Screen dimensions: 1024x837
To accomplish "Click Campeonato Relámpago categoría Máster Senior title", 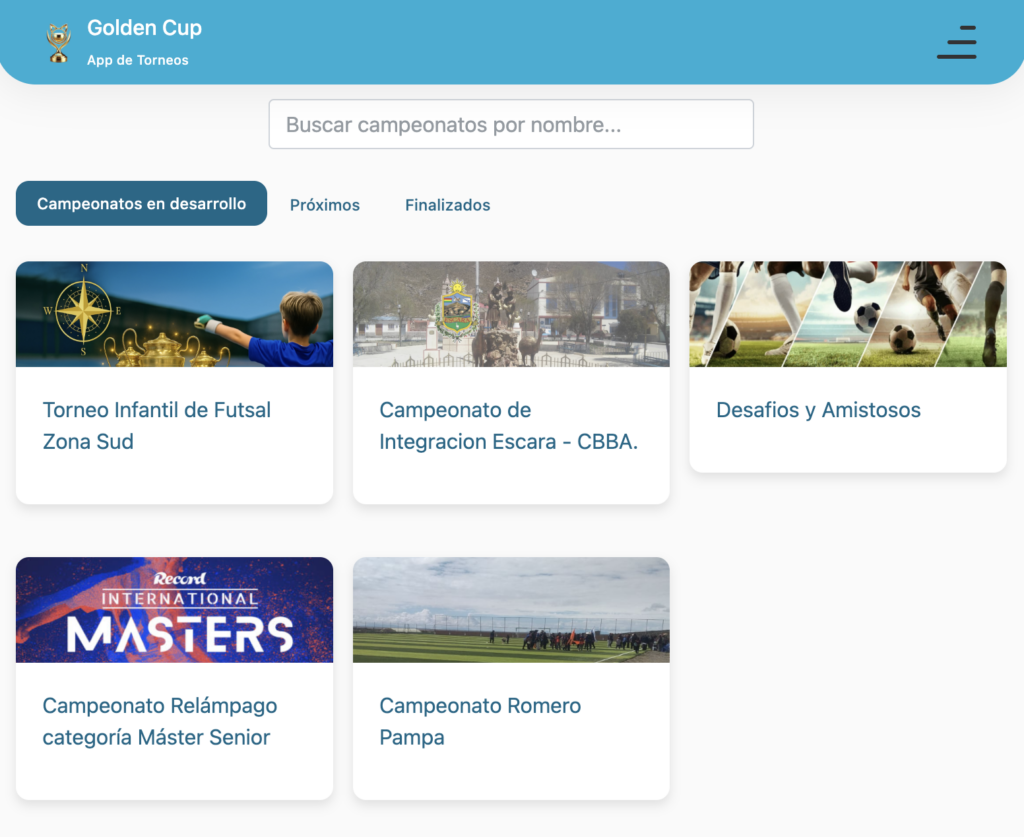I will 160,721.
